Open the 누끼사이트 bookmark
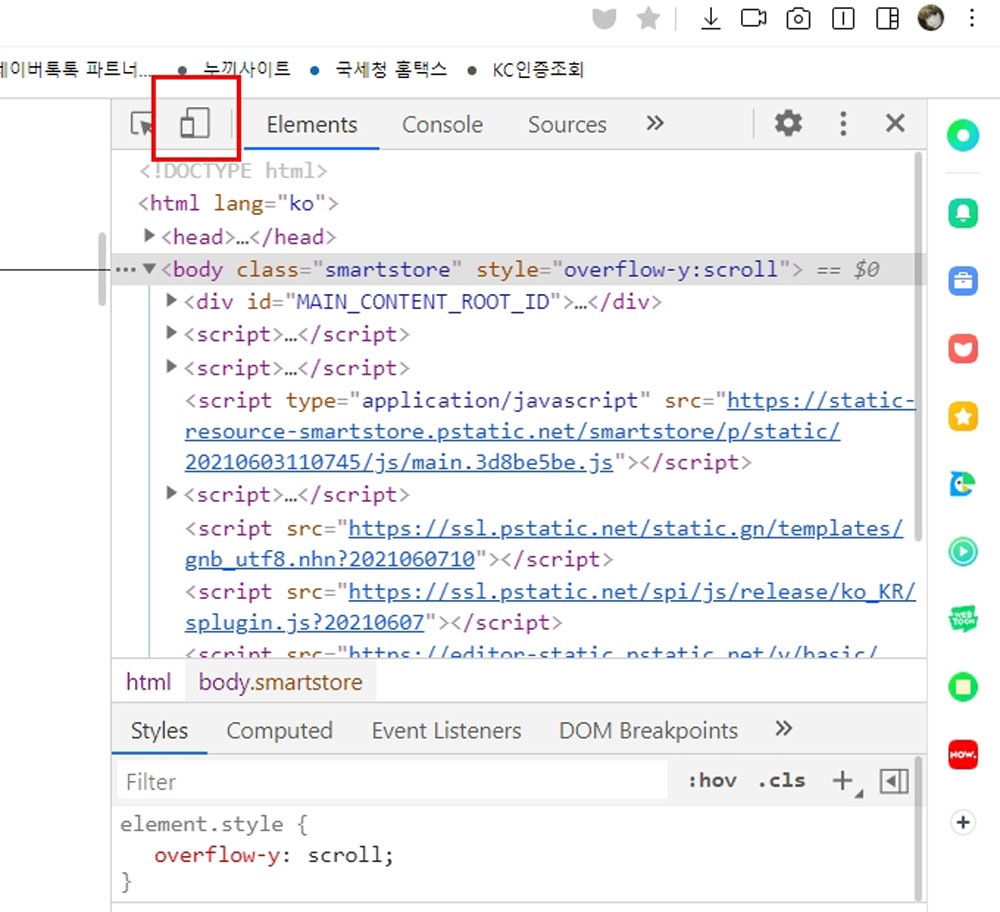Viewport: 1000px width, 912px height. click(246, 68)
